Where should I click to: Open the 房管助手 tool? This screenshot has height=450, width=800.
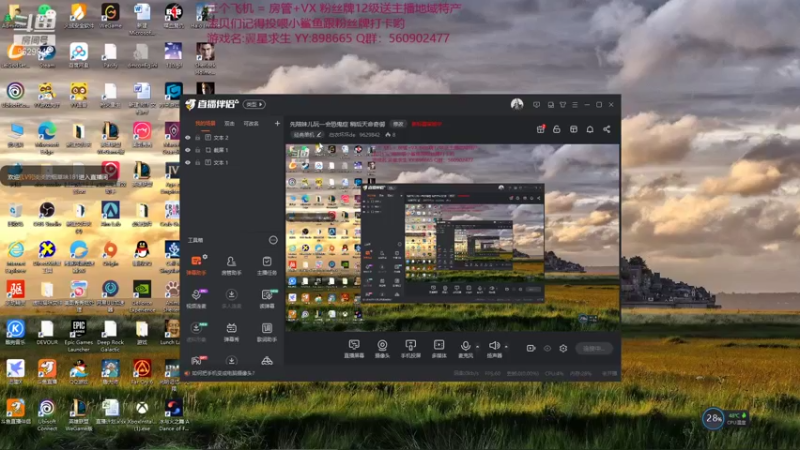231,265
